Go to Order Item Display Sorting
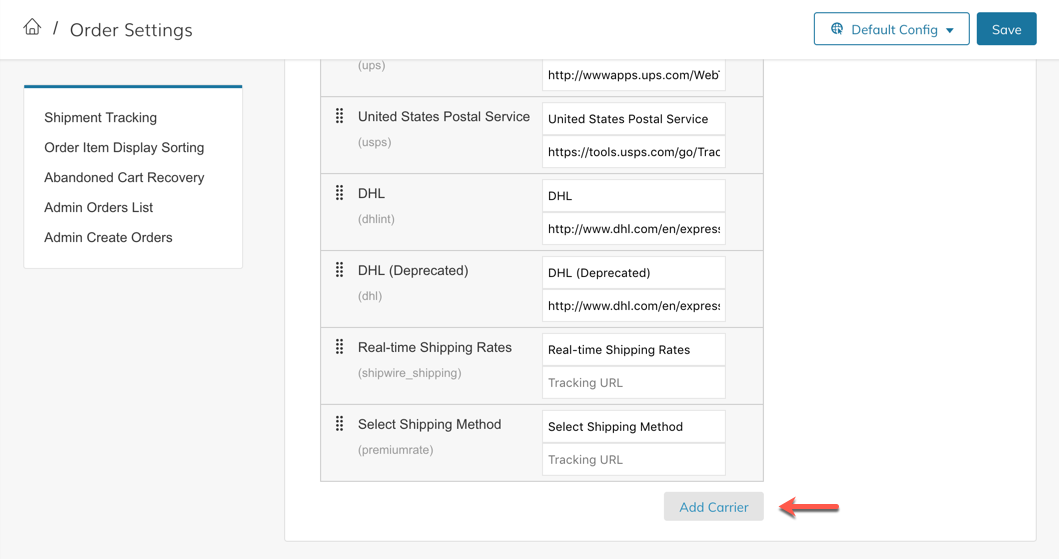Viewport: 1059px width, 559px height. [124, 148]
